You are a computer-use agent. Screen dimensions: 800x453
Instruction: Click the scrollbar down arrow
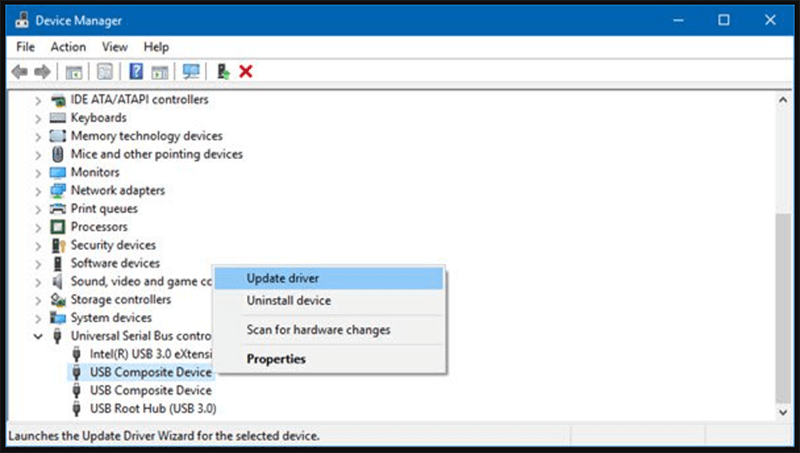(783, 412)
